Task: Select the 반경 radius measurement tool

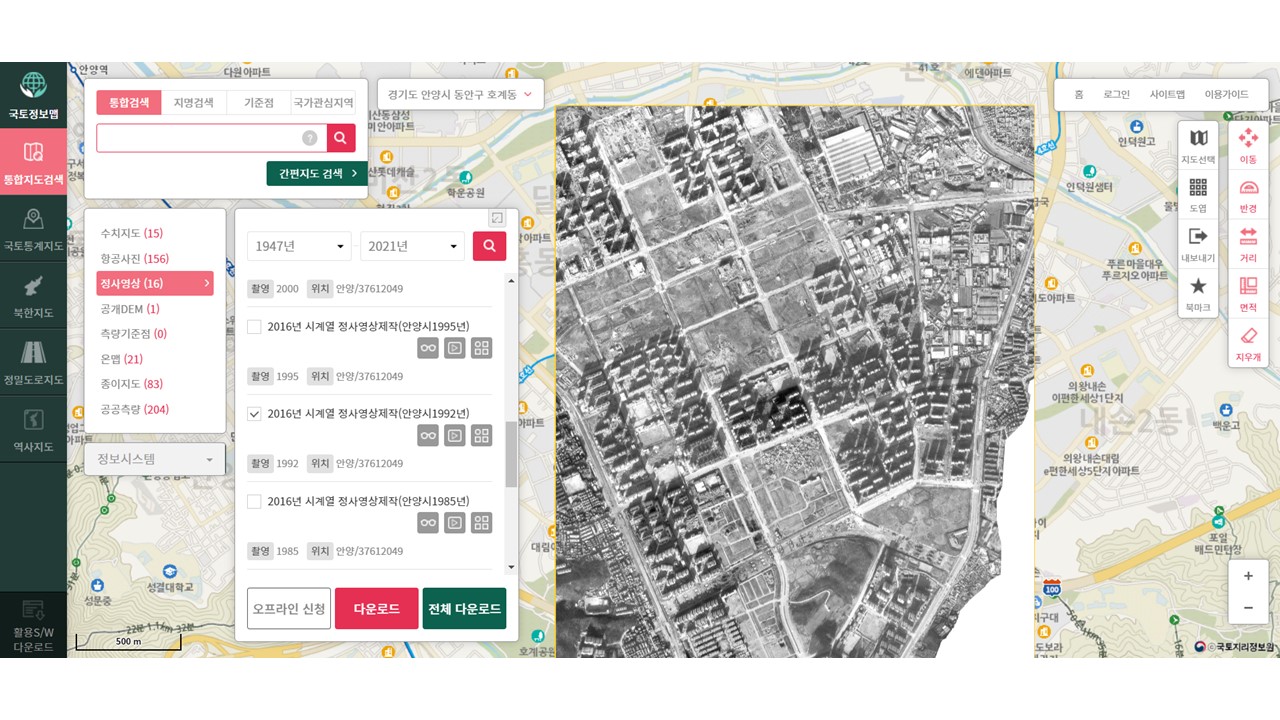Action: click(x=1248, y=194)
